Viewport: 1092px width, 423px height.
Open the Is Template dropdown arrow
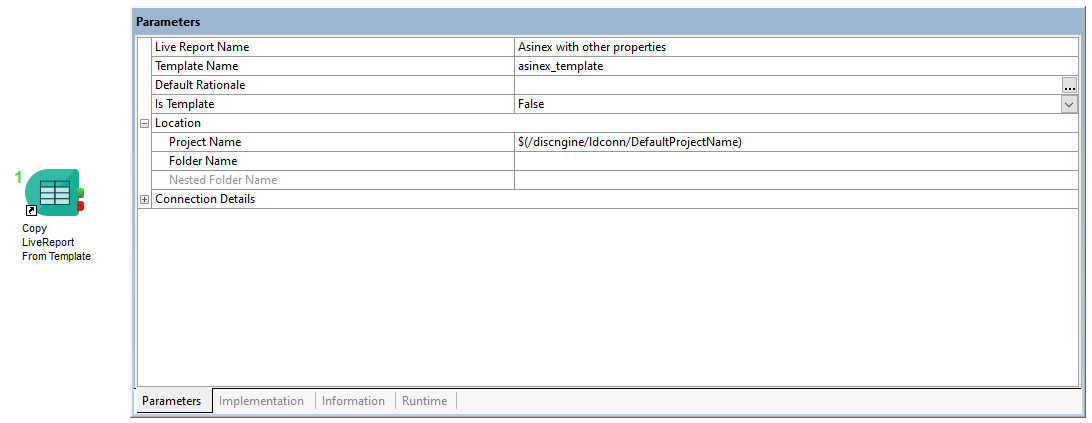tap(1070, 104)
